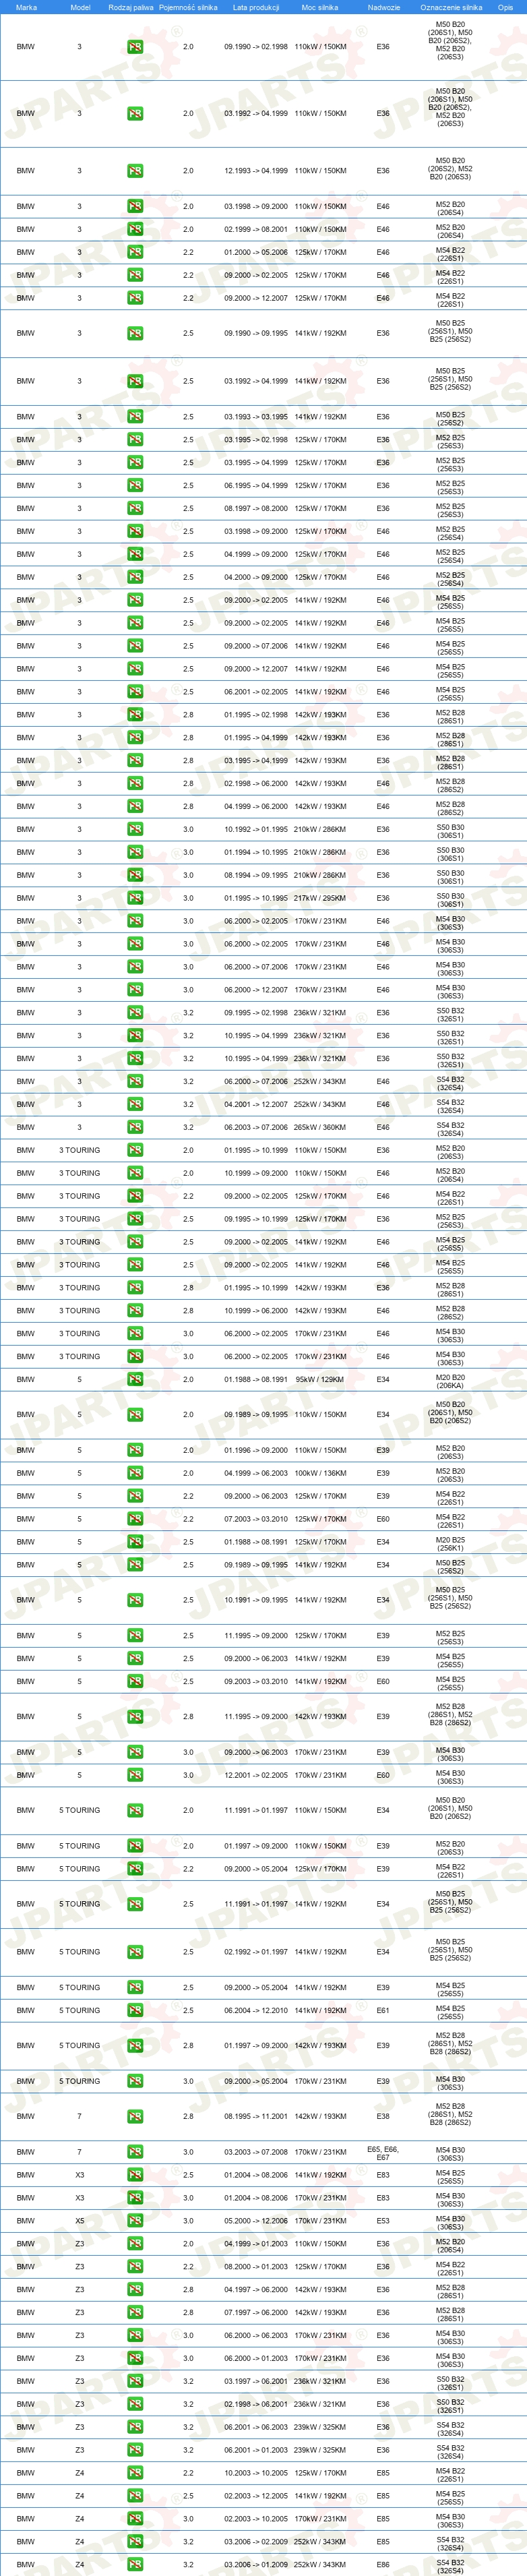Select the '95kW / 129KM' power cell
527x2576 pixels.
coord(320,1379)
